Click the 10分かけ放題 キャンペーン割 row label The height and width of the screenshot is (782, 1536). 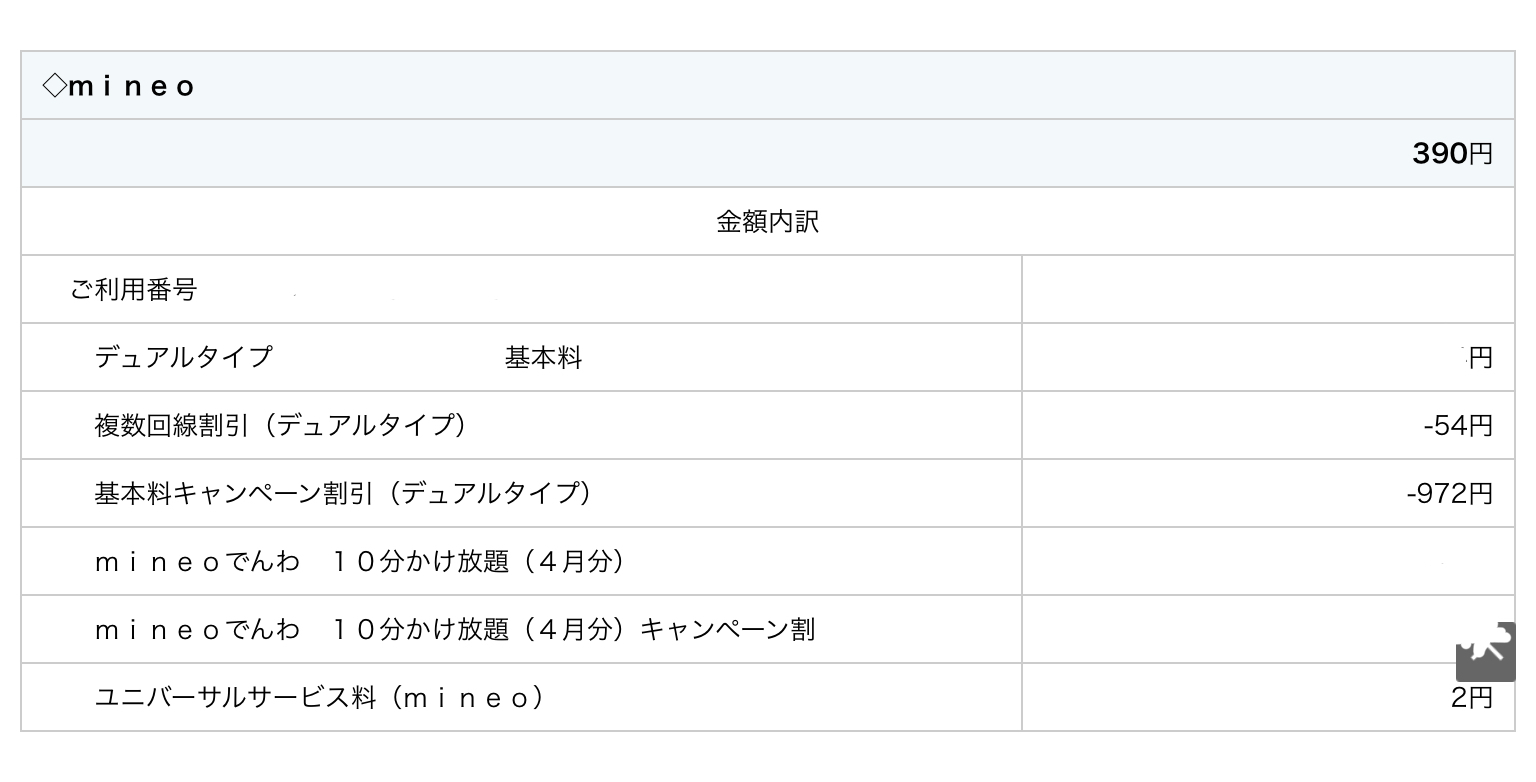[x=455, y=630]
